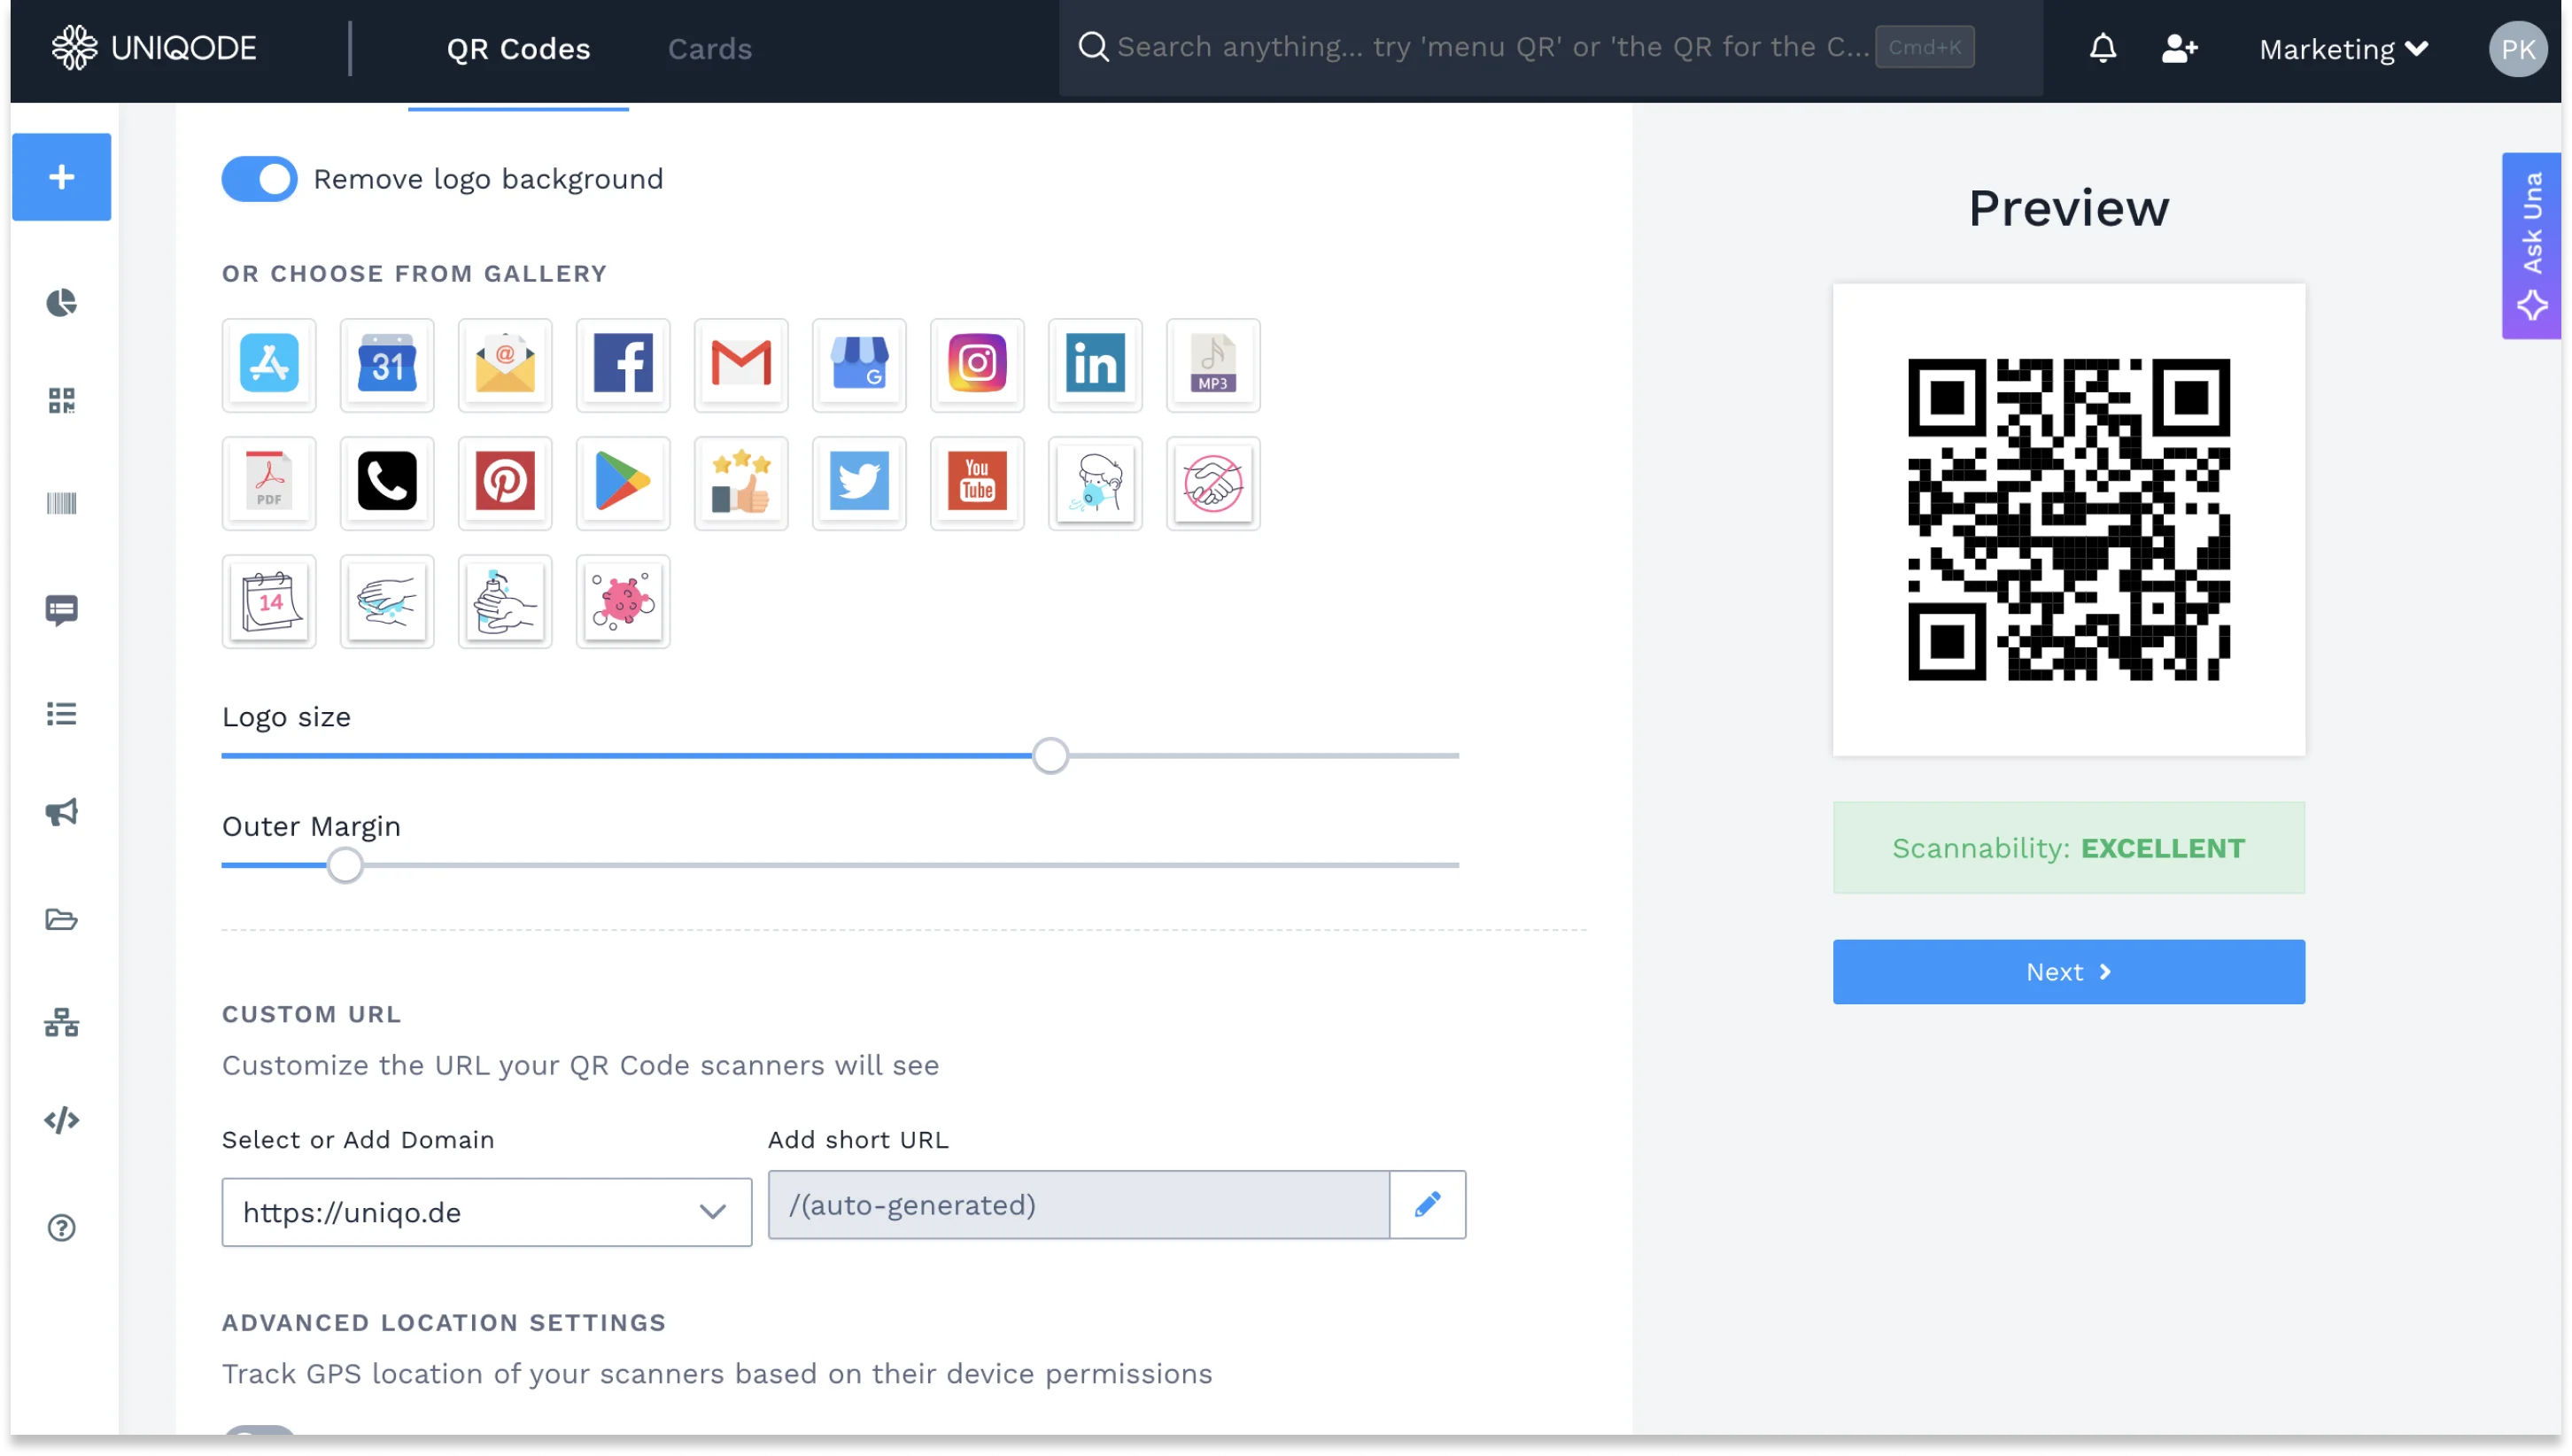Viewport: 2572px width, 1456px height.
Task: Open the QR code sidebar icon
Action: click(62, 401)
